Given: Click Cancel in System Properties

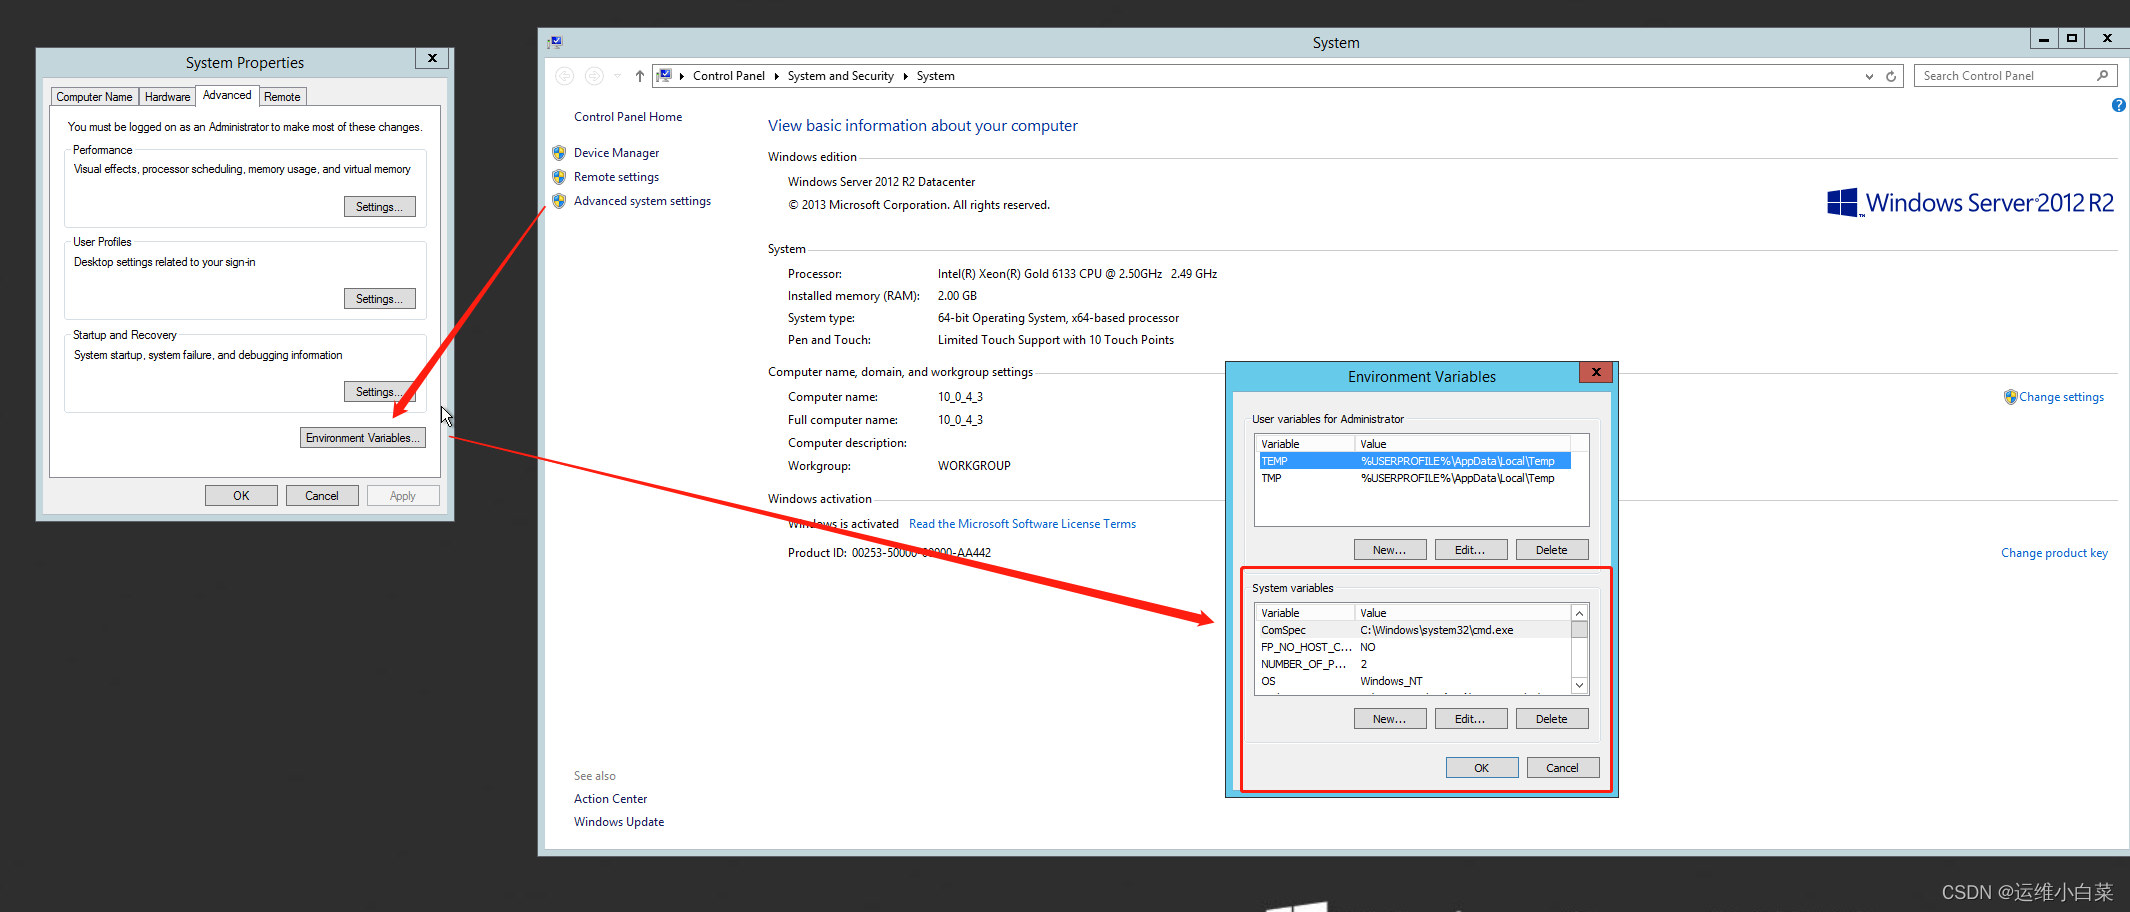Looking at the screenshot, I should click(322, 496).
